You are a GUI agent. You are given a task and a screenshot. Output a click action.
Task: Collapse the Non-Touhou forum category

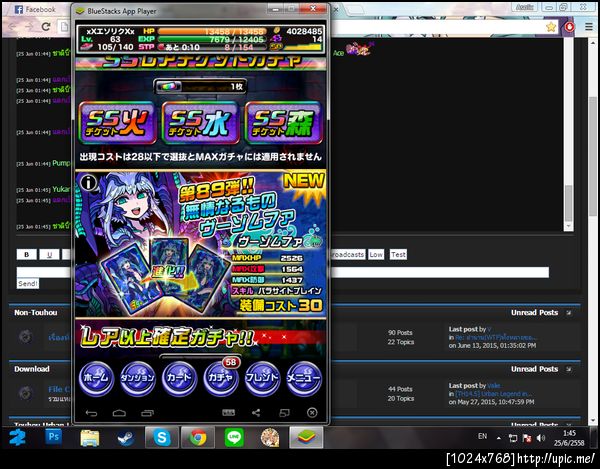[569, 313]
